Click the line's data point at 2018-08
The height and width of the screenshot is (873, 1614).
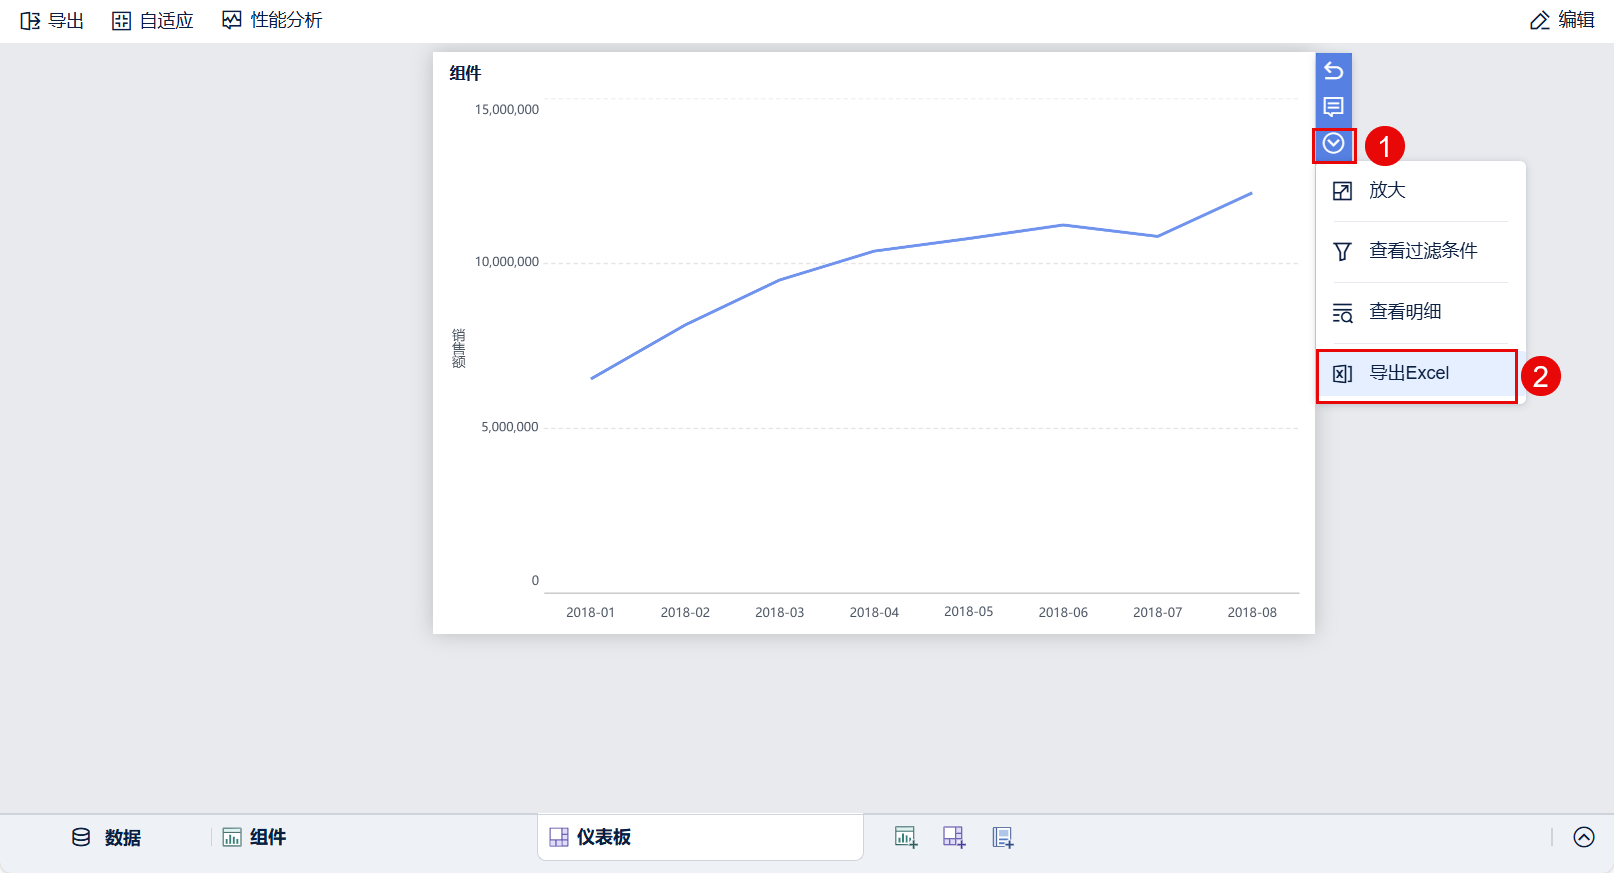click(1251, 194)
